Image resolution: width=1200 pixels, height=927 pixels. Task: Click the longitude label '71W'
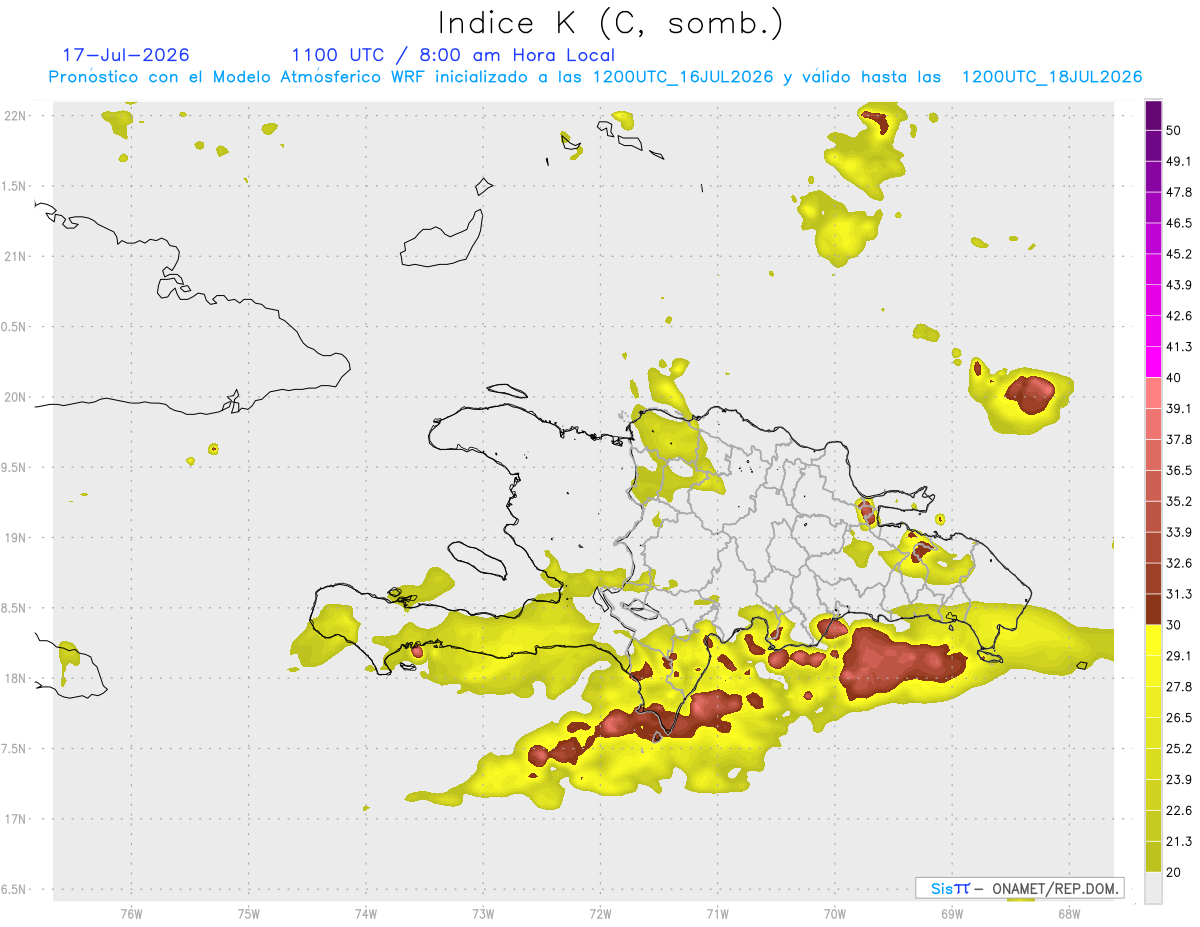(x=717, y=913)
